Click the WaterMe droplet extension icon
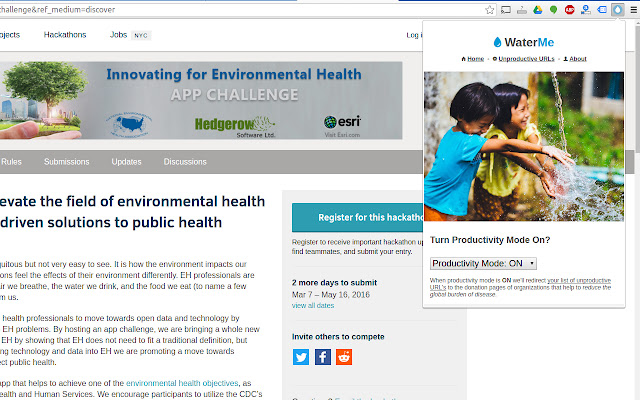This screenshot has width=640, height=400. 618,9
